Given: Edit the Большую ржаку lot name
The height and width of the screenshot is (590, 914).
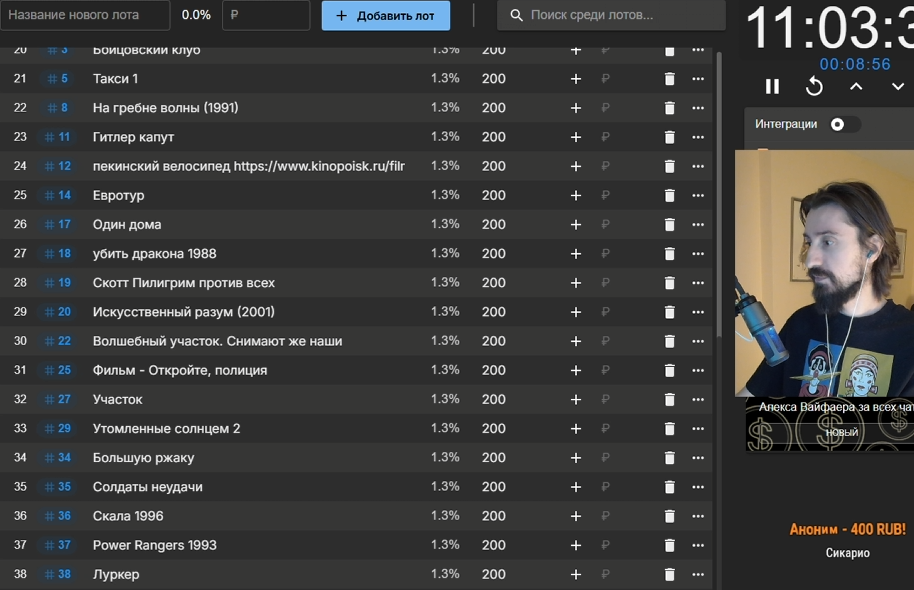Looking at the screenshot, I should point(143,458).
